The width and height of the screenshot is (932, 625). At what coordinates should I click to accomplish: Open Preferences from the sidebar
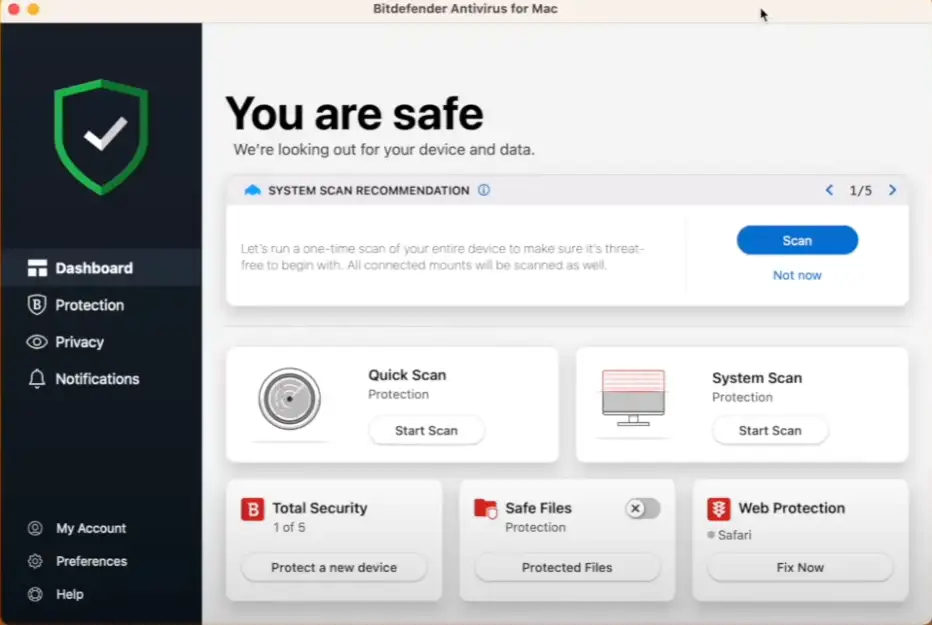tap(91, 561)
